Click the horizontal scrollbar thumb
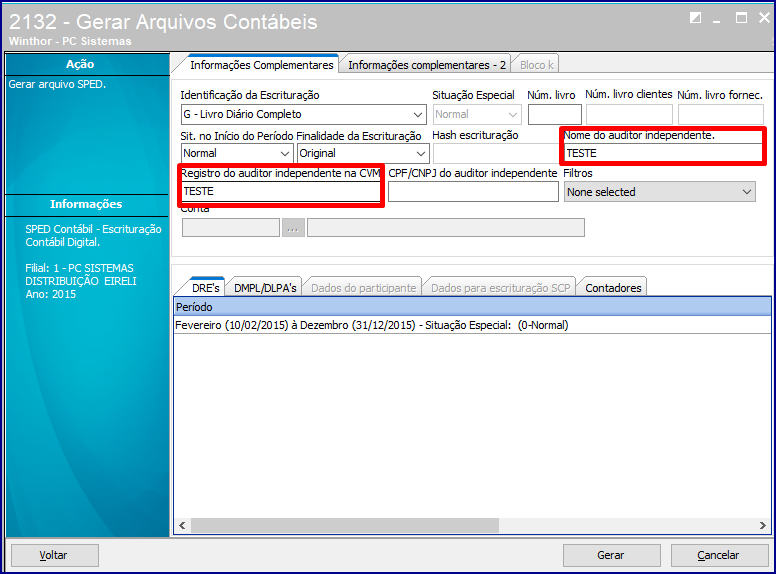The width and height of the screenshot is (776, 574). click(345, 526)
